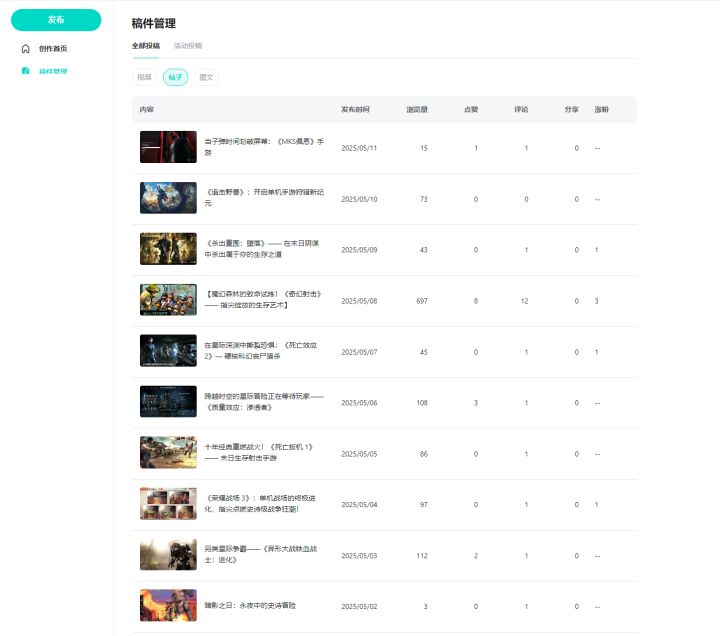Open the thumbnail of the 2025/05/11 post

click(x=168, y=147)
